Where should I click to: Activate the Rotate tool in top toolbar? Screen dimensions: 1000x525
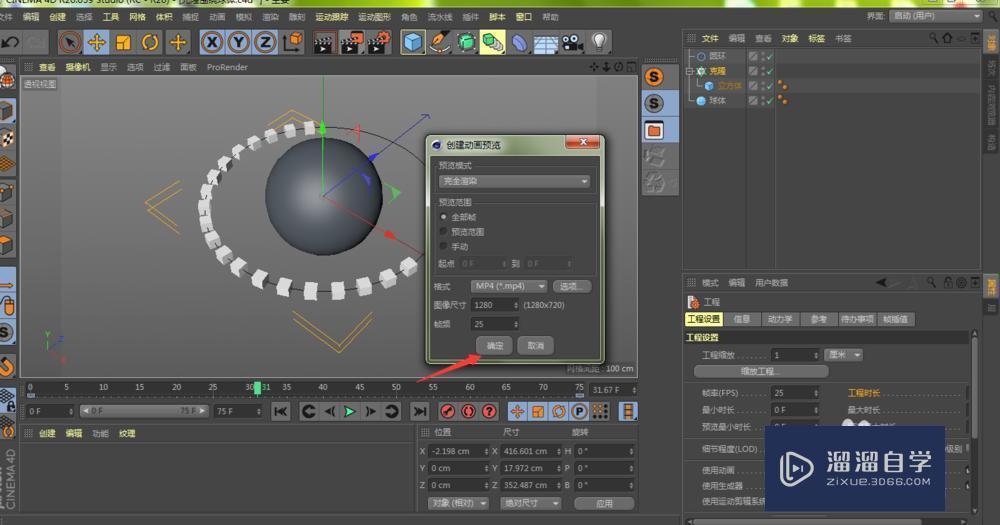151,43
